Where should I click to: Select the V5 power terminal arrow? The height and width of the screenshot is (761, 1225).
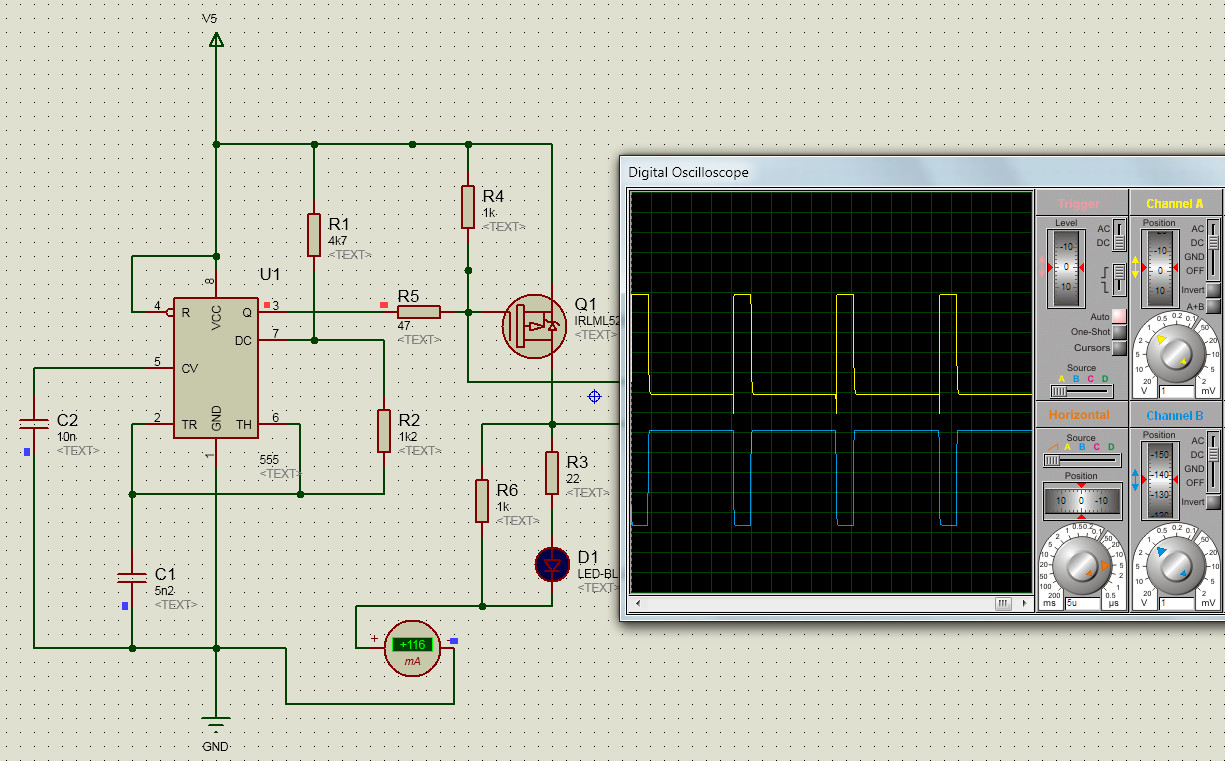pyautogui.click(x=215, y=40)
